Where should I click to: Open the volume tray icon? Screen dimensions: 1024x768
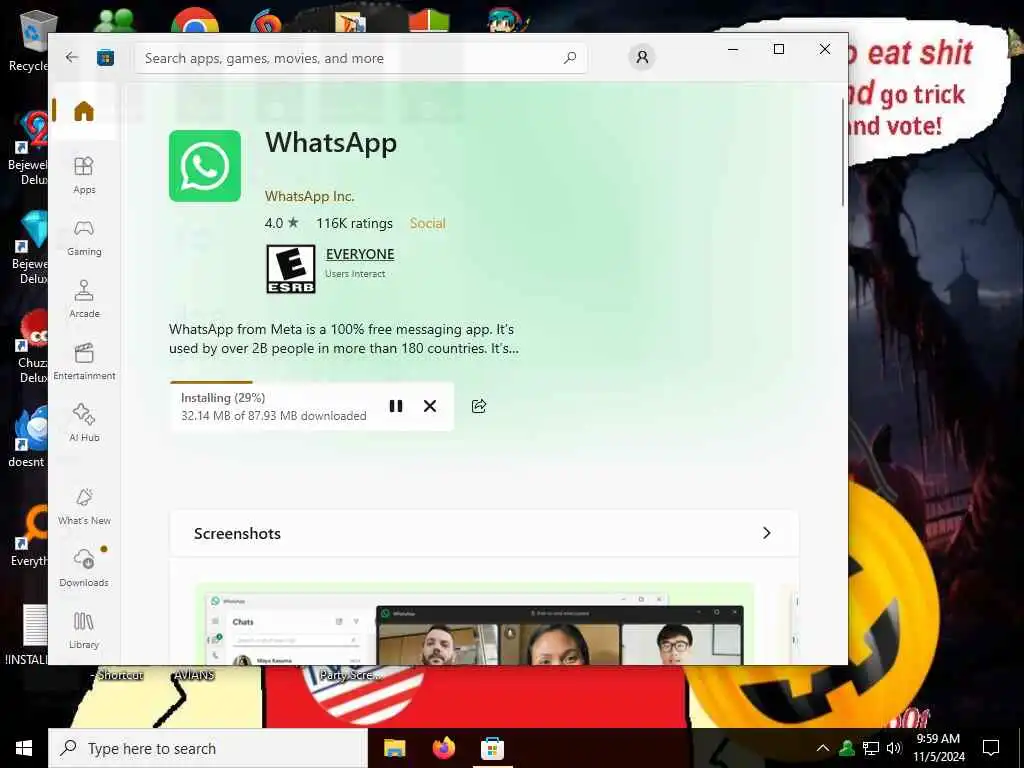[x=894, y=748]
